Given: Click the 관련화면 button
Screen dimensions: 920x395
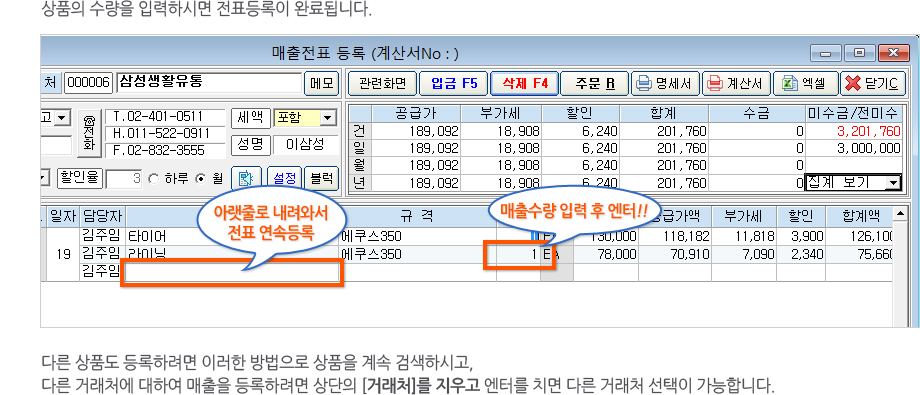Looking at the screenshot, I should click(x=382, y=84).
